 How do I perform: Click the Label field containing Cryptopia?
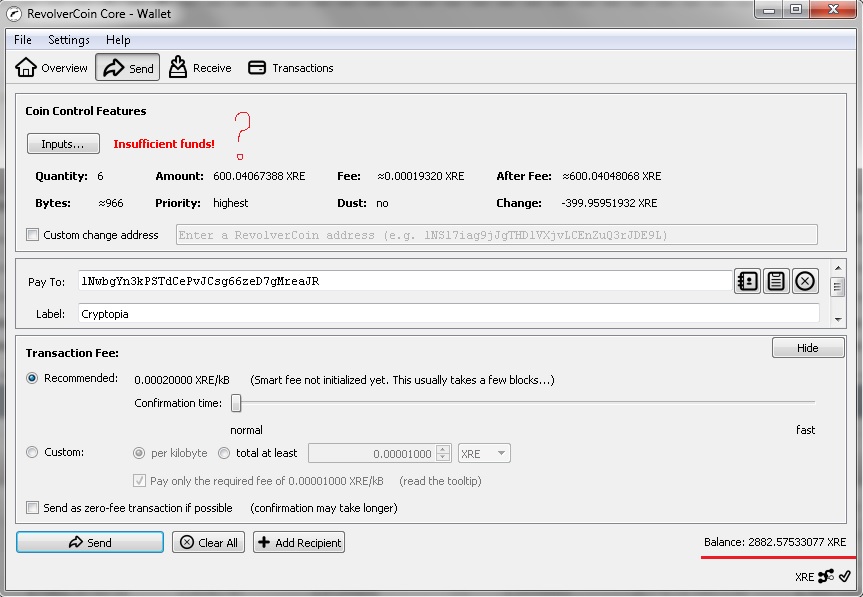[x=449, y=314]
